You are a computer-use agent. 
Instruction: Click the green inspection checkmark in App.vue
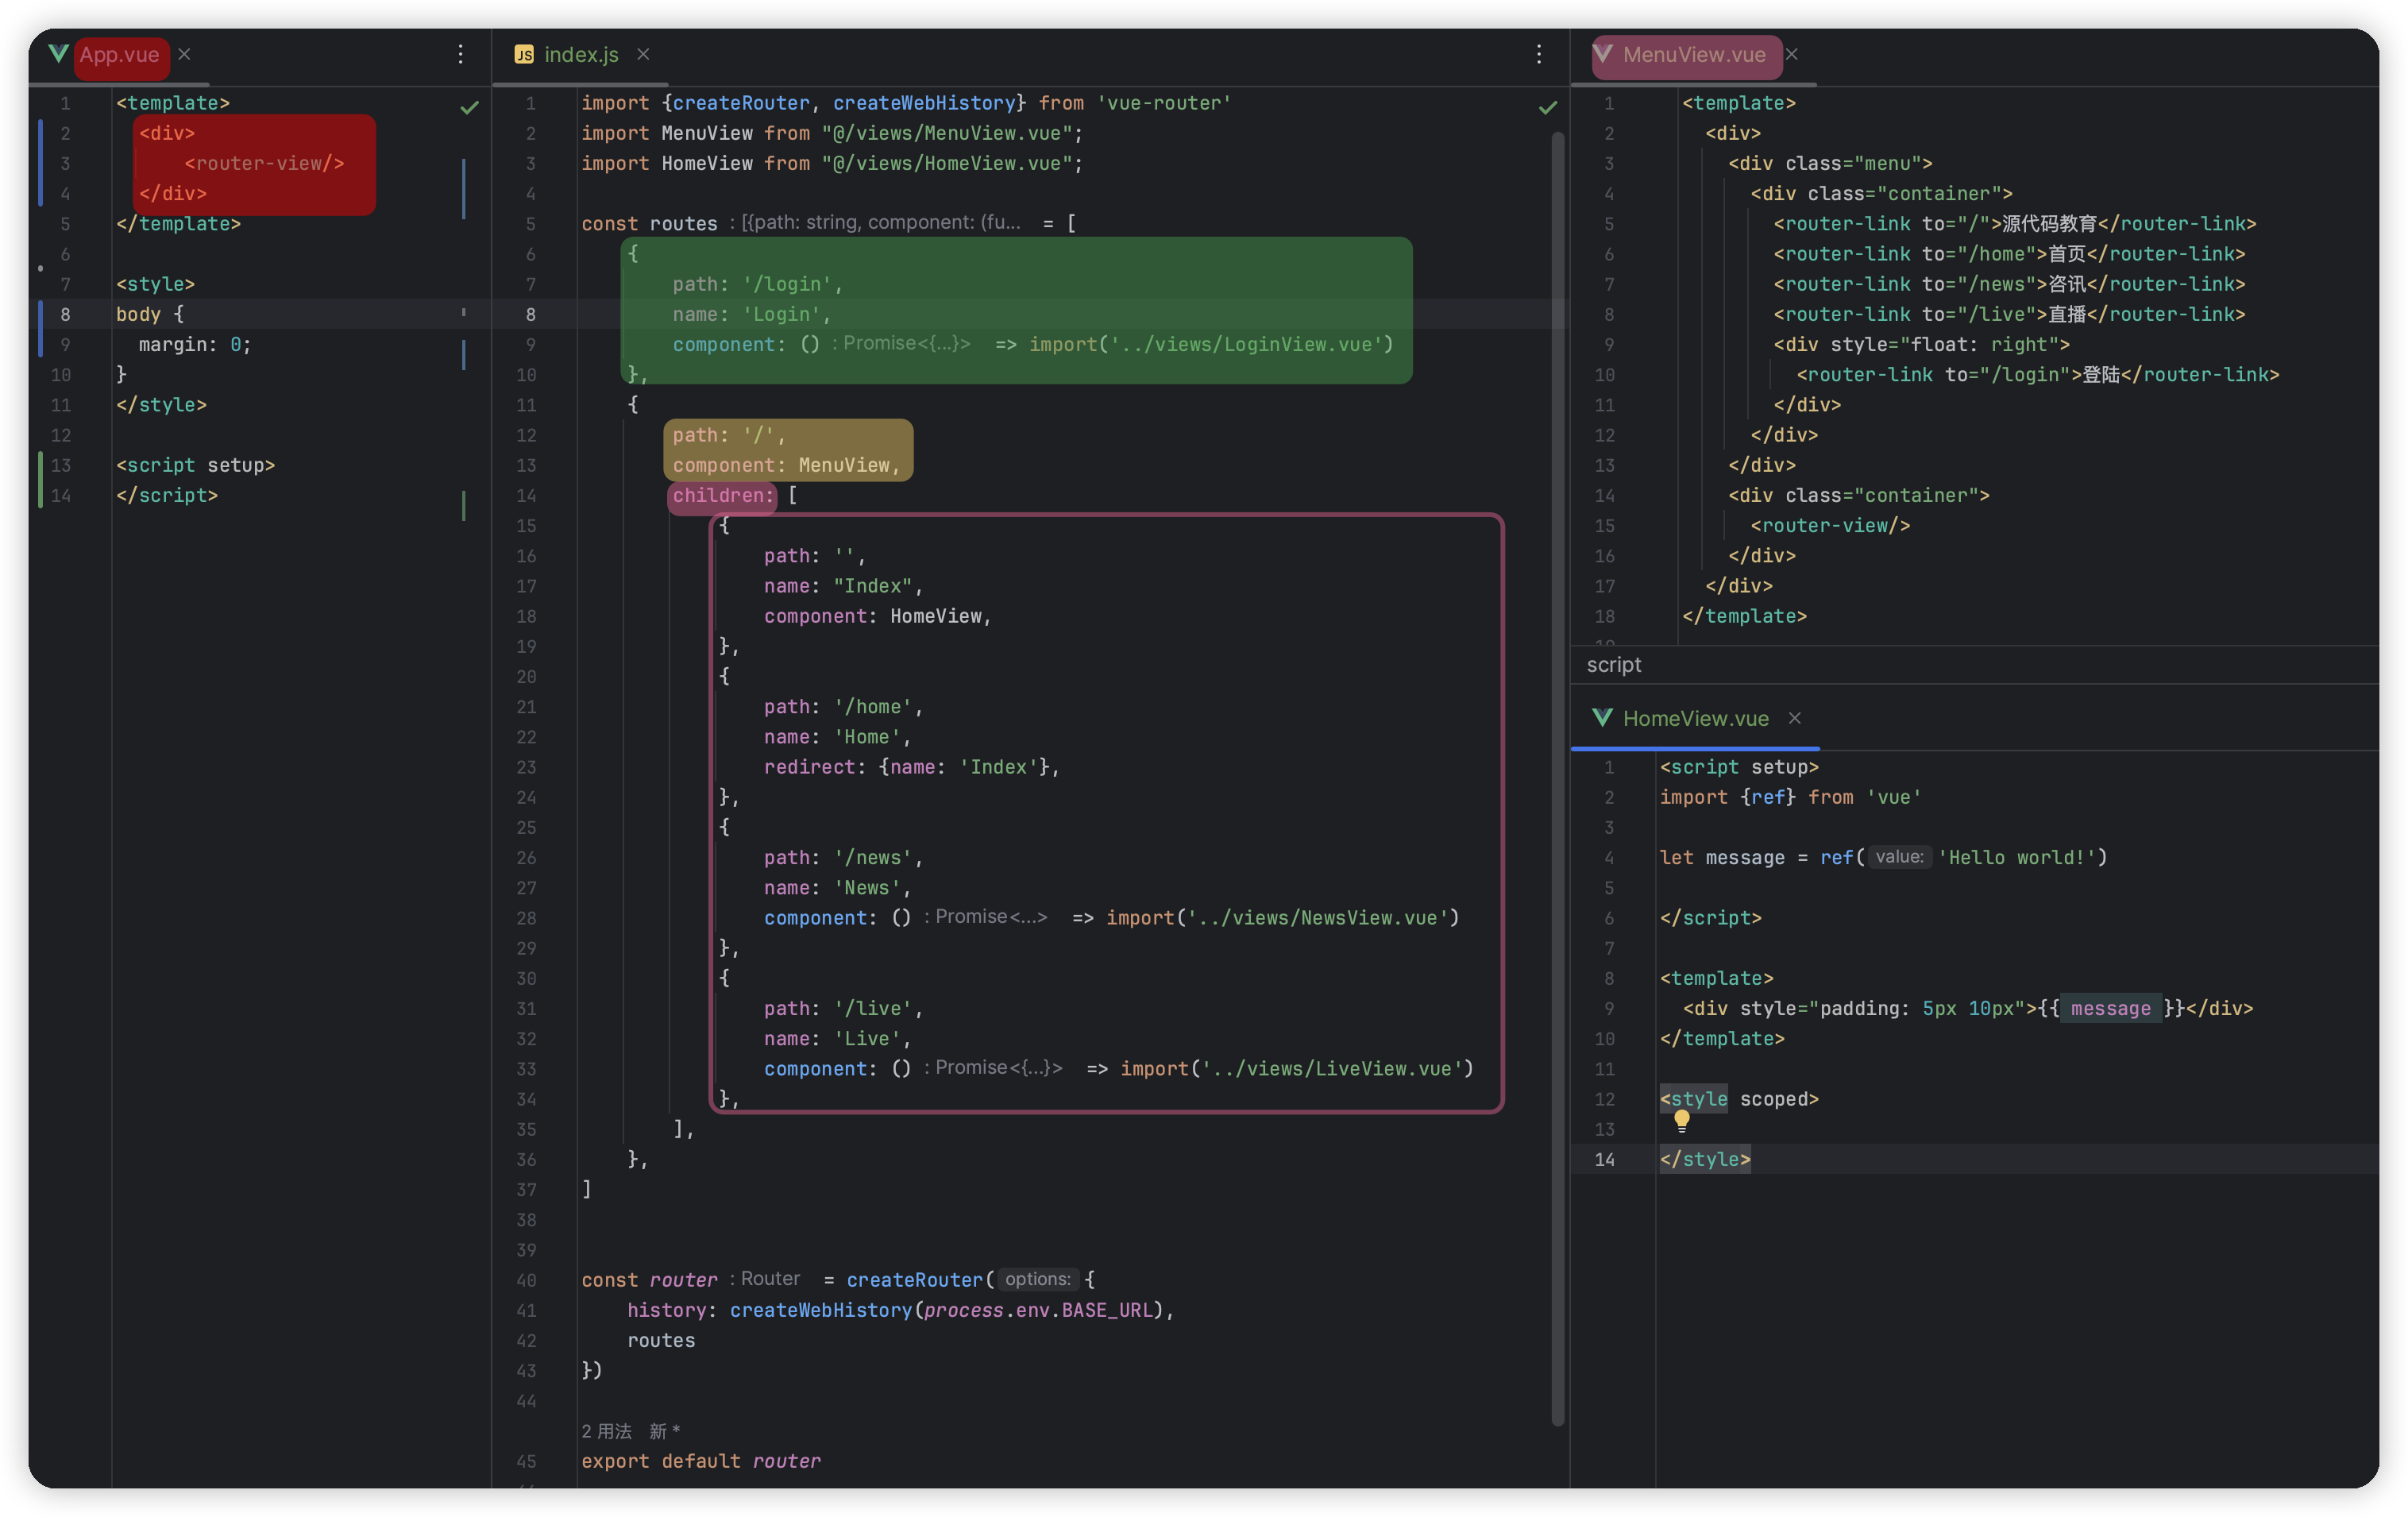(469, 107)
